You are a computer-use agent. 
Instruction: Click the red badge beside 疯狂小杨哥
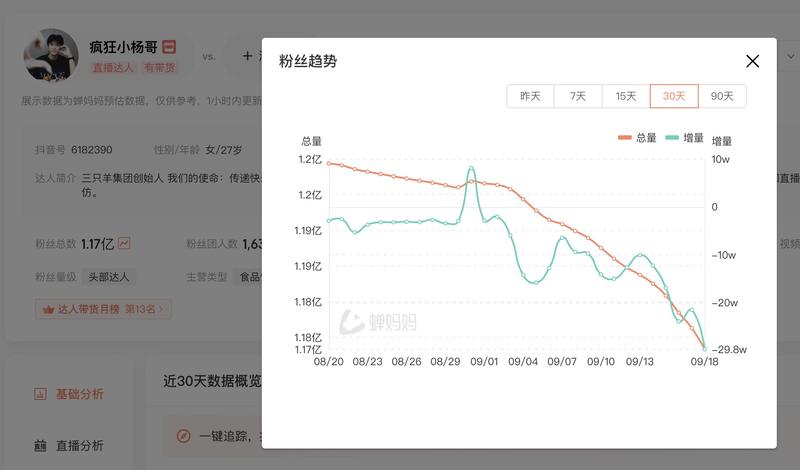coord(170,46)
